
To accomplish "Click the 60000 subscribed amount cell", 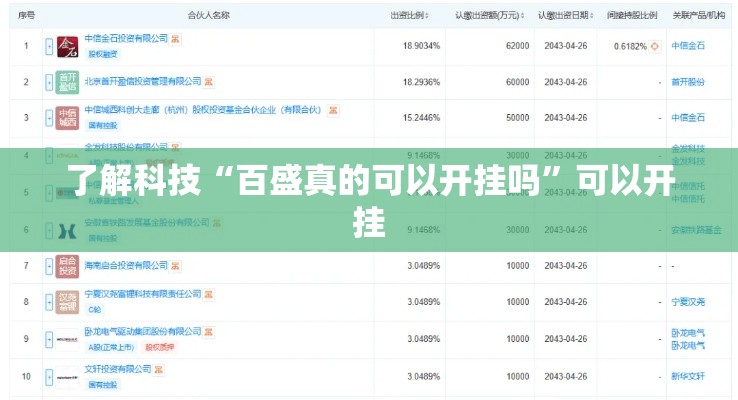I will pos(518,82).
